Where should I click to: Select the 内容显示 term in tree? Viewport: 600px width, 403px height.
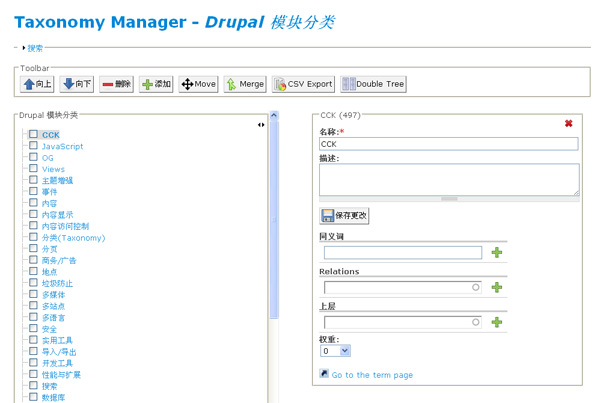(x=57, y=215)
